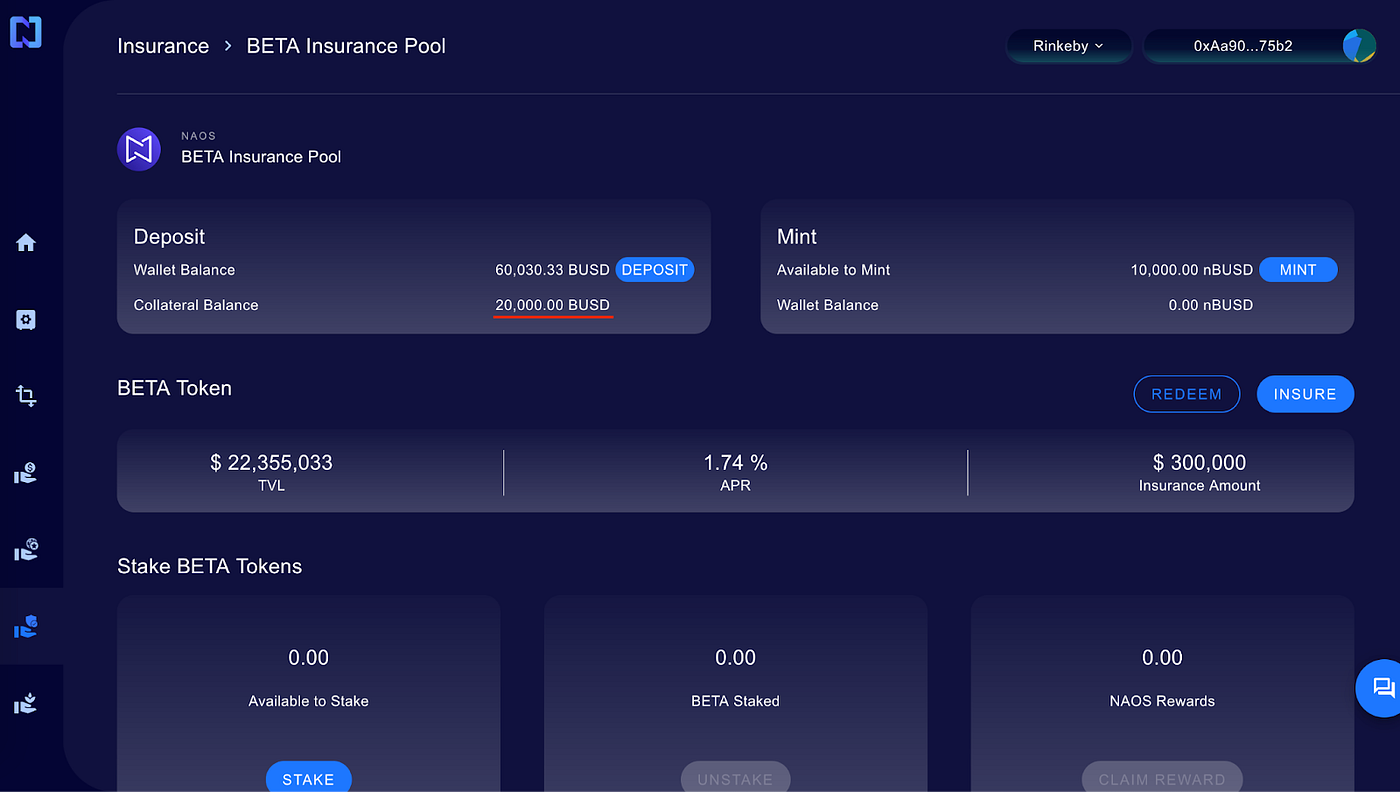This screenshot has width=1400, height=792.
Task: Open the hand with plant sprout icon
Action: pyautogui.click(x=26, y=704)
